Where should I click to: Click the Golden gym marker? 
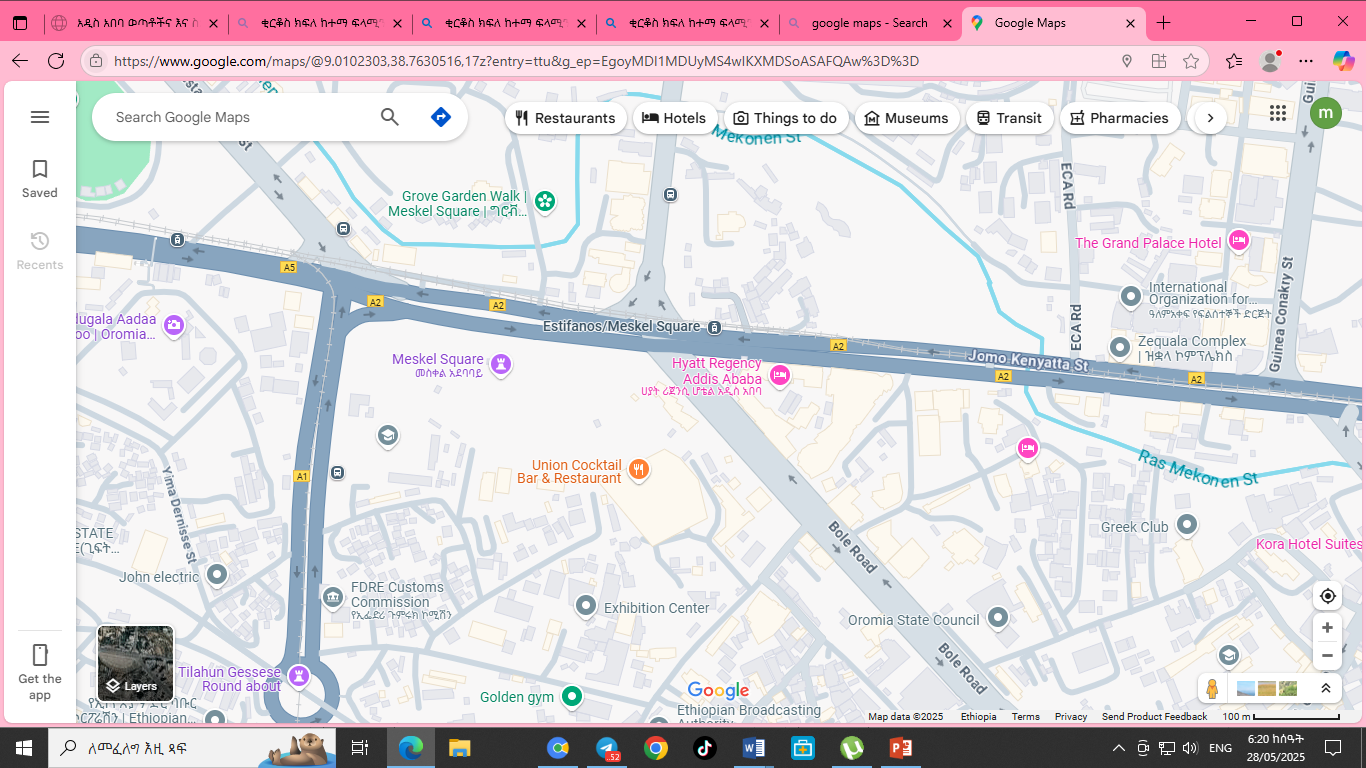571,695
